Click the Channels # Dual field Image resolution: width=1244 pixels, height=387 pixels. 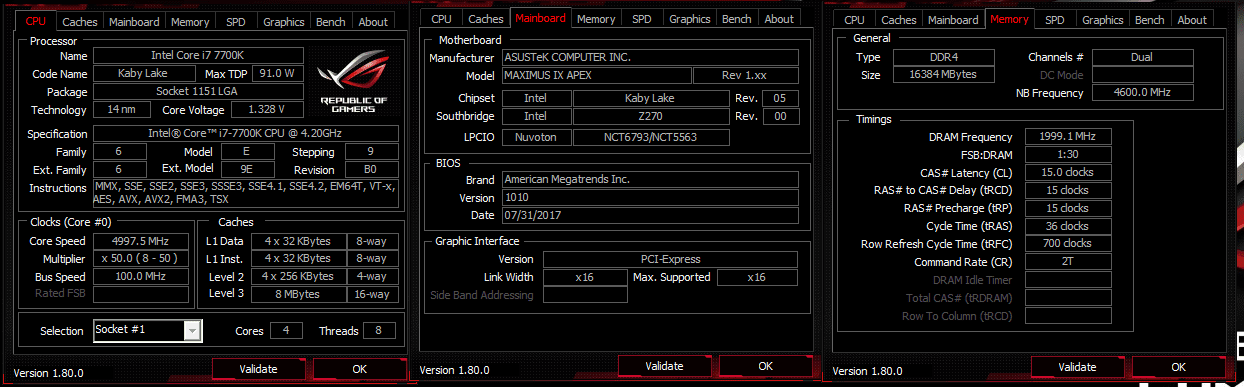1142,58
